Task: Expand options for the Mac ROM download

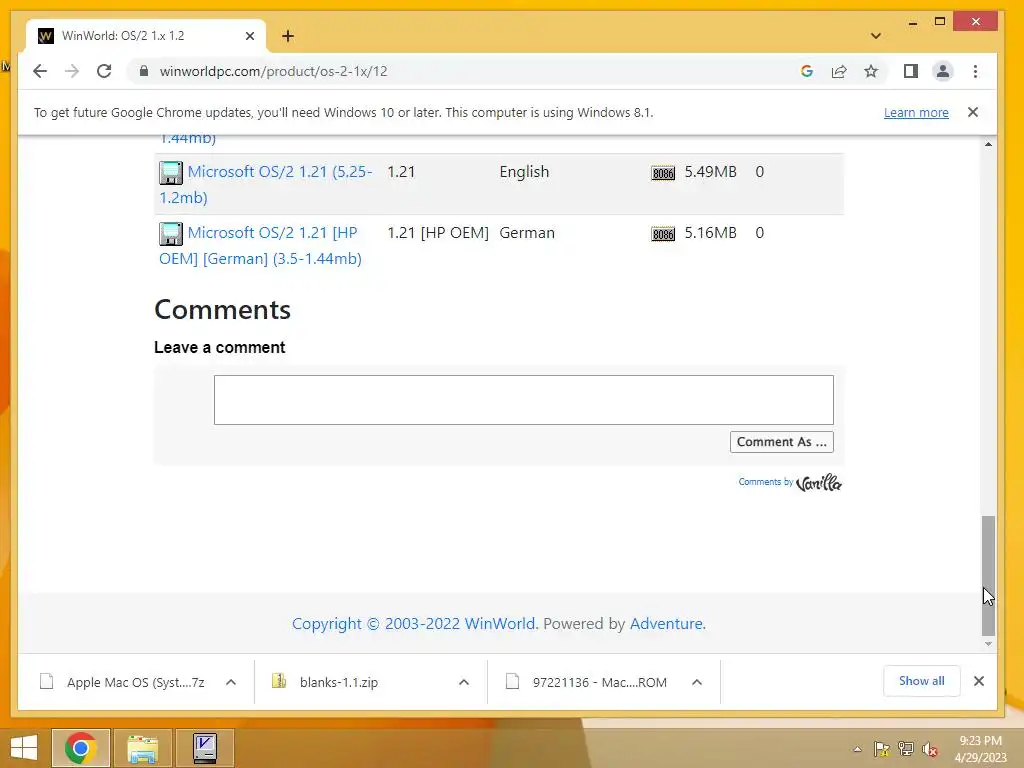Action: (x=697, y=682)
